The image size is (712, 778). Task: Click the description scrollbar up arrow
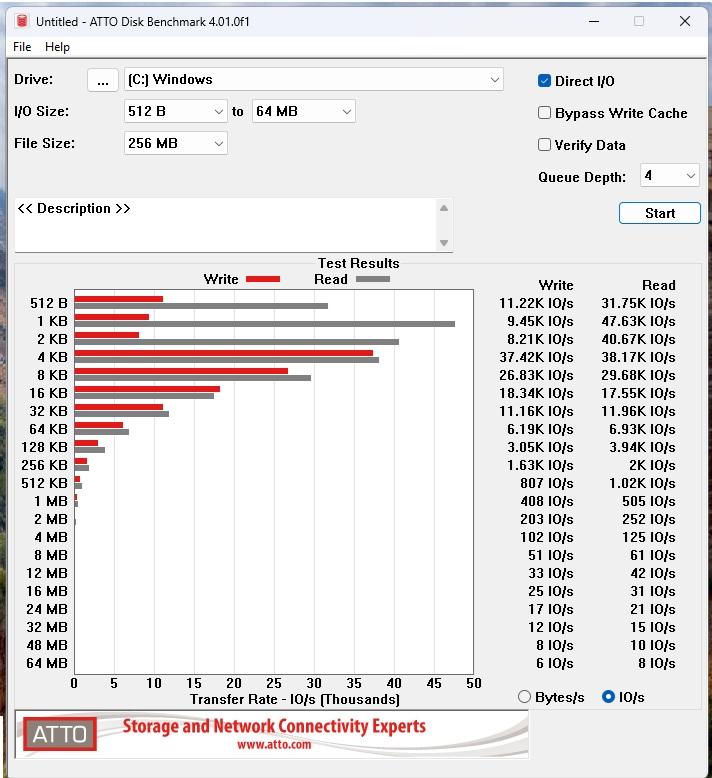(x=444, y=208)
